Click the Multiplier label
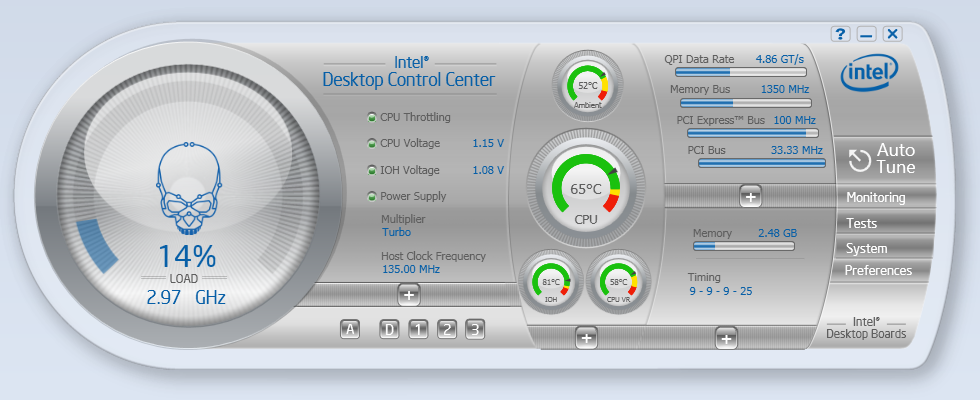Screen dimensions: 980x400 pos(403,219)
